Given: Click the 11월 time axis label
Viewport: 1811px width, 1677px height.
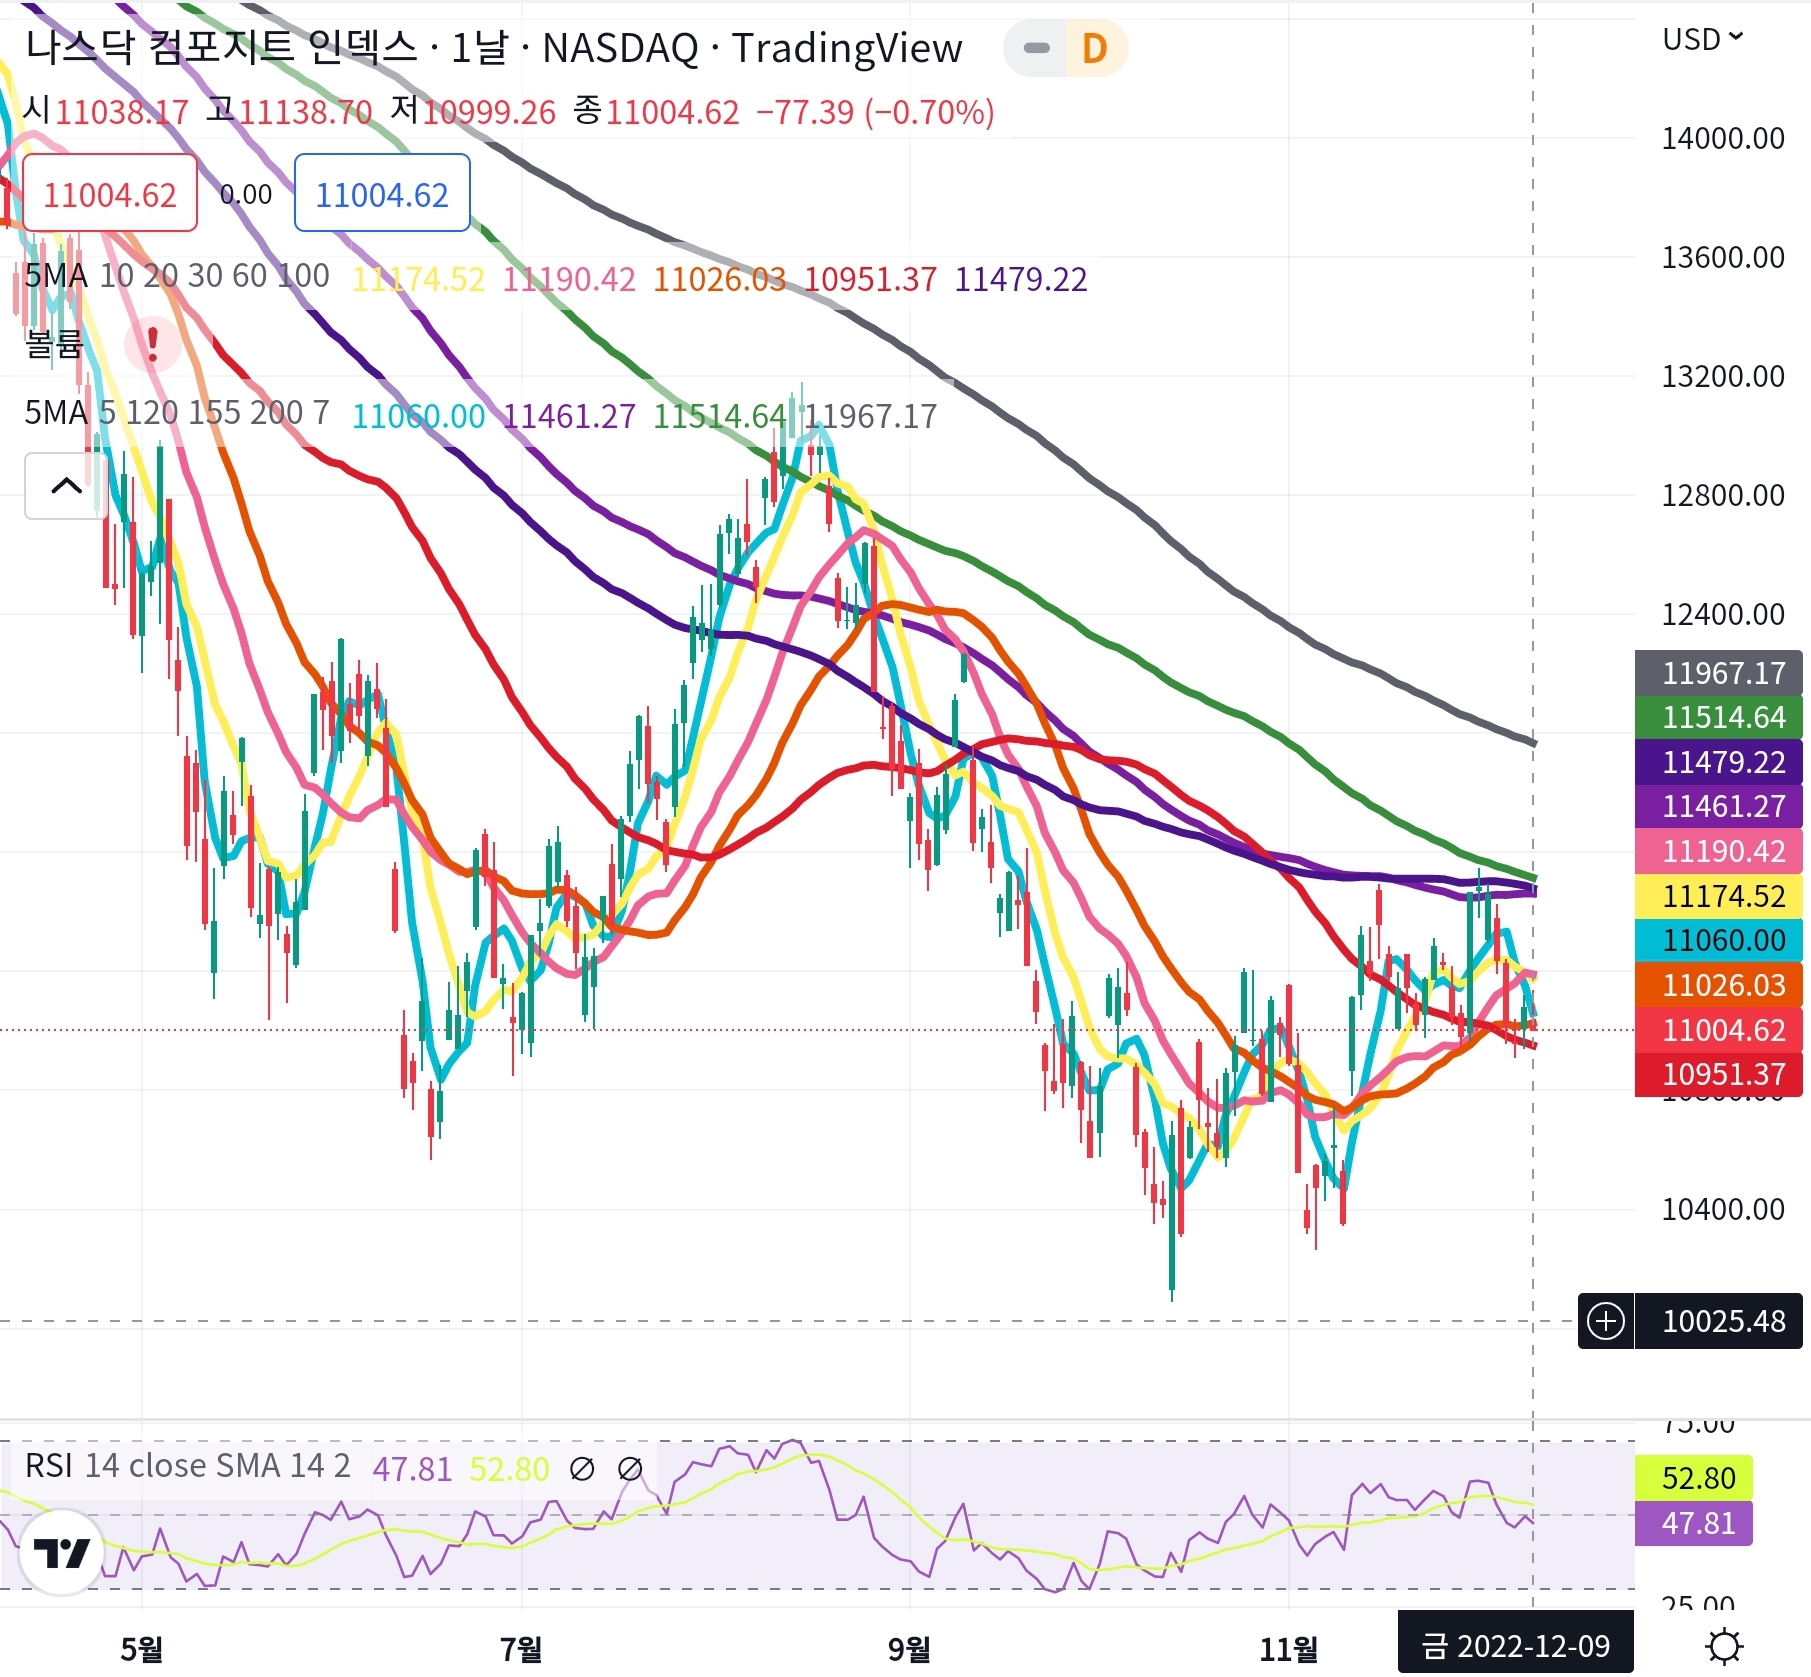Looking at the screenshot, I should click(x=1288, y=1649).
